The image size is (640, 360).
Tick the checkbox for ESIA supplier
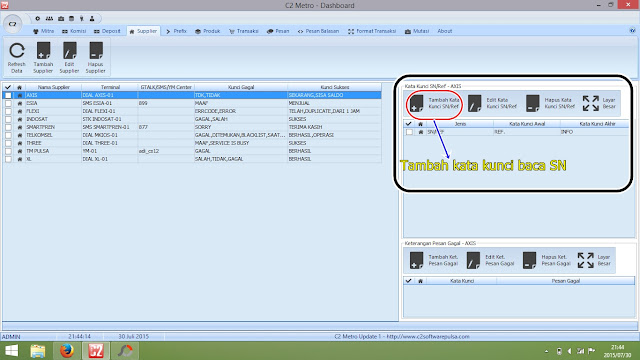pos(8,103)
